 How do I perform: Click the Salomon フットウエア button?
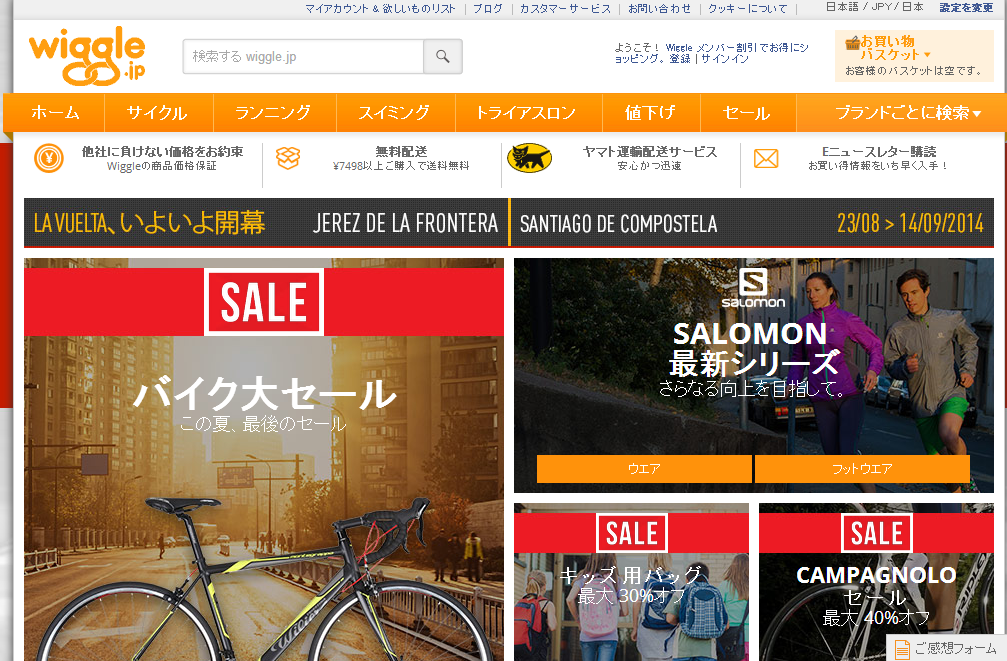[x=863, y=469]
